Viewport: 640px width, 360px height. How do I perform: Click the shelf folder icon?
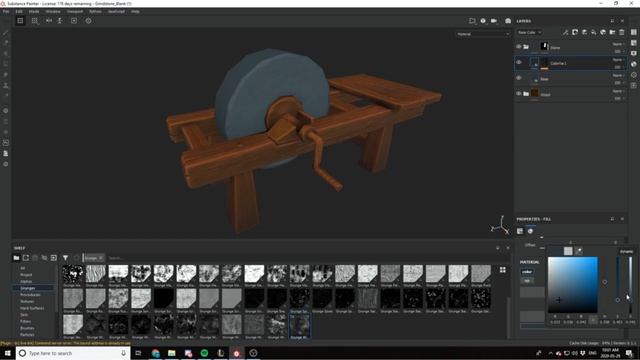16,258
